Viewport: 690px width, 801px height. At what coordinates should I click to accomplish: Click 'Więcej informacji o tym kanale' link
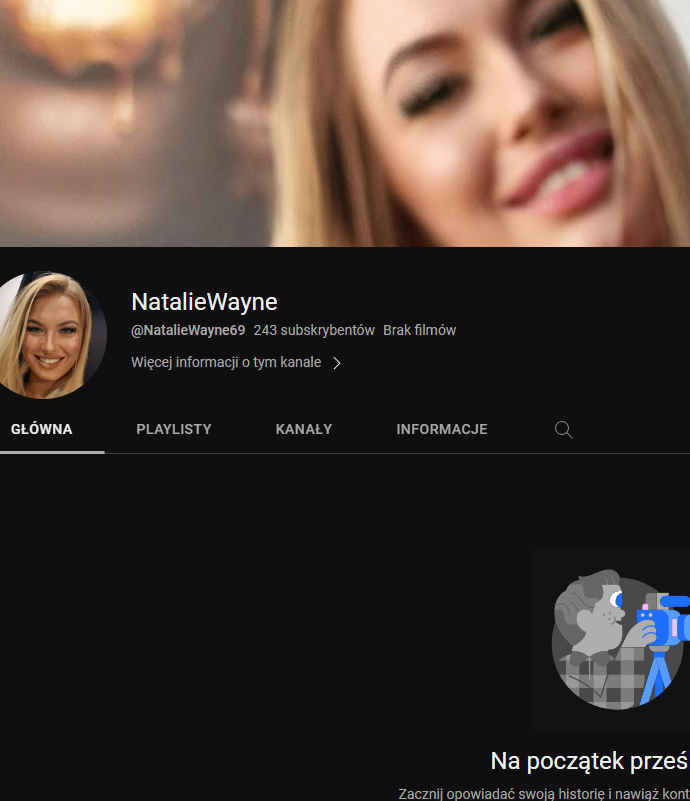(x=226, y=362)
